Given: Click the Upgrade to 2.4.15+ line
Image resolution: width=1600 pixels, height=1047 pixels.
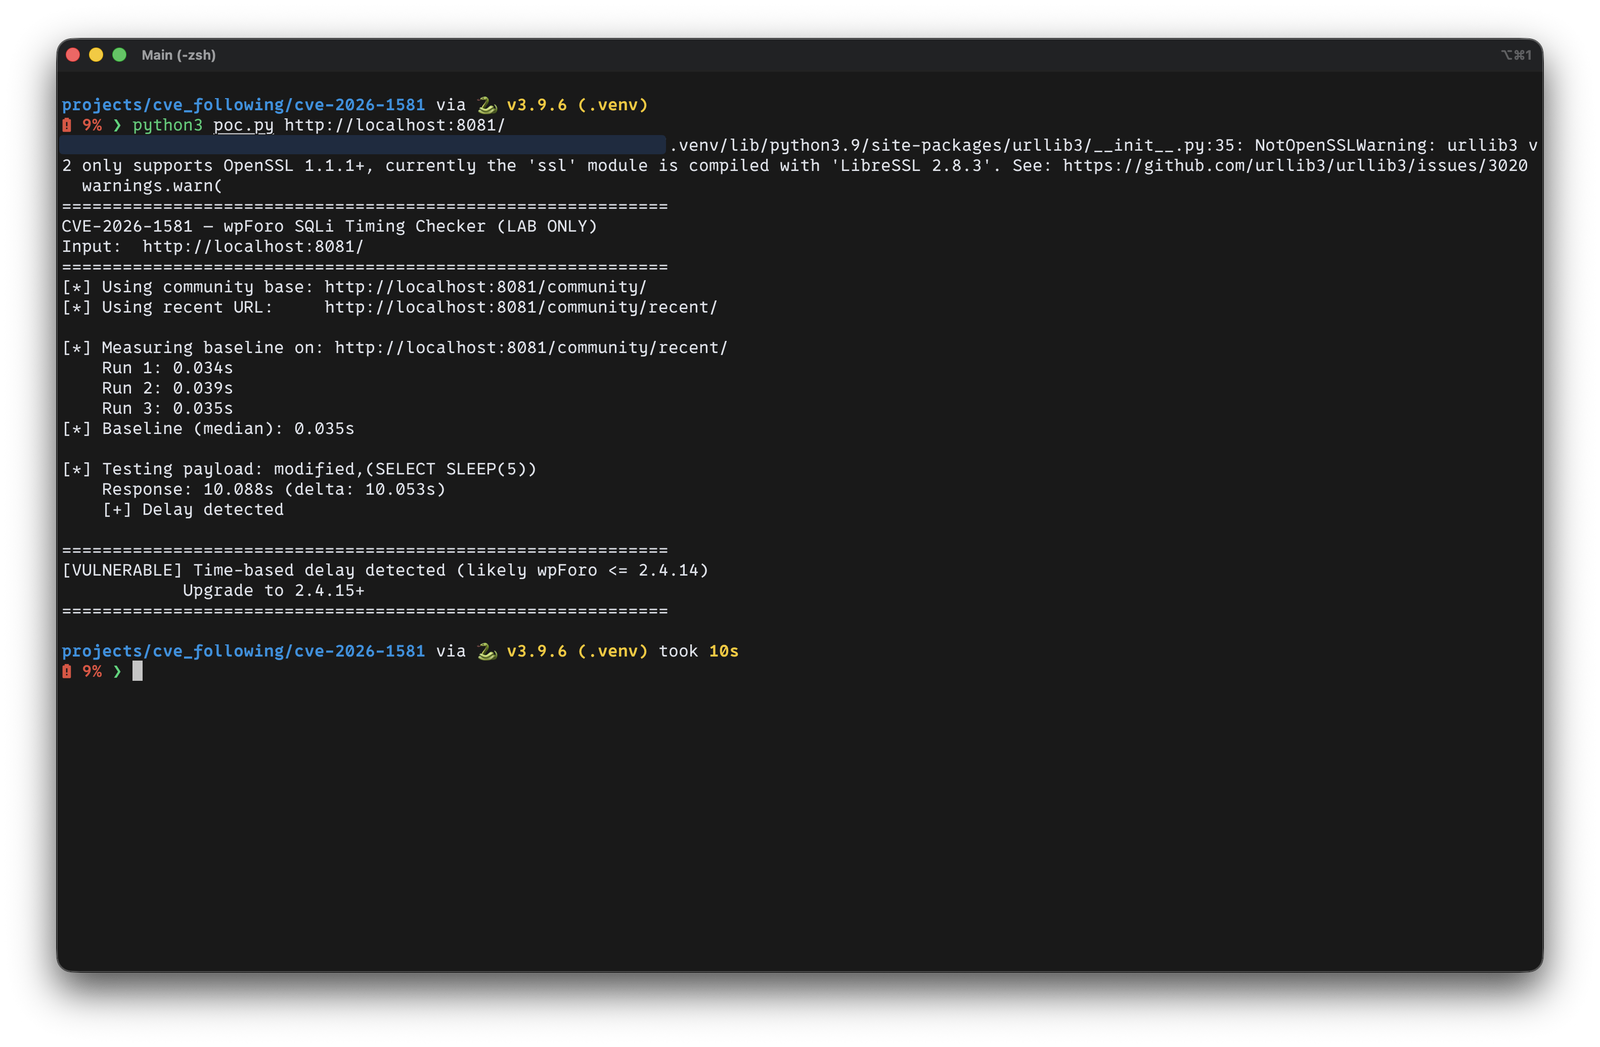Looking at the screenshot, I should (x=273, y=591).
